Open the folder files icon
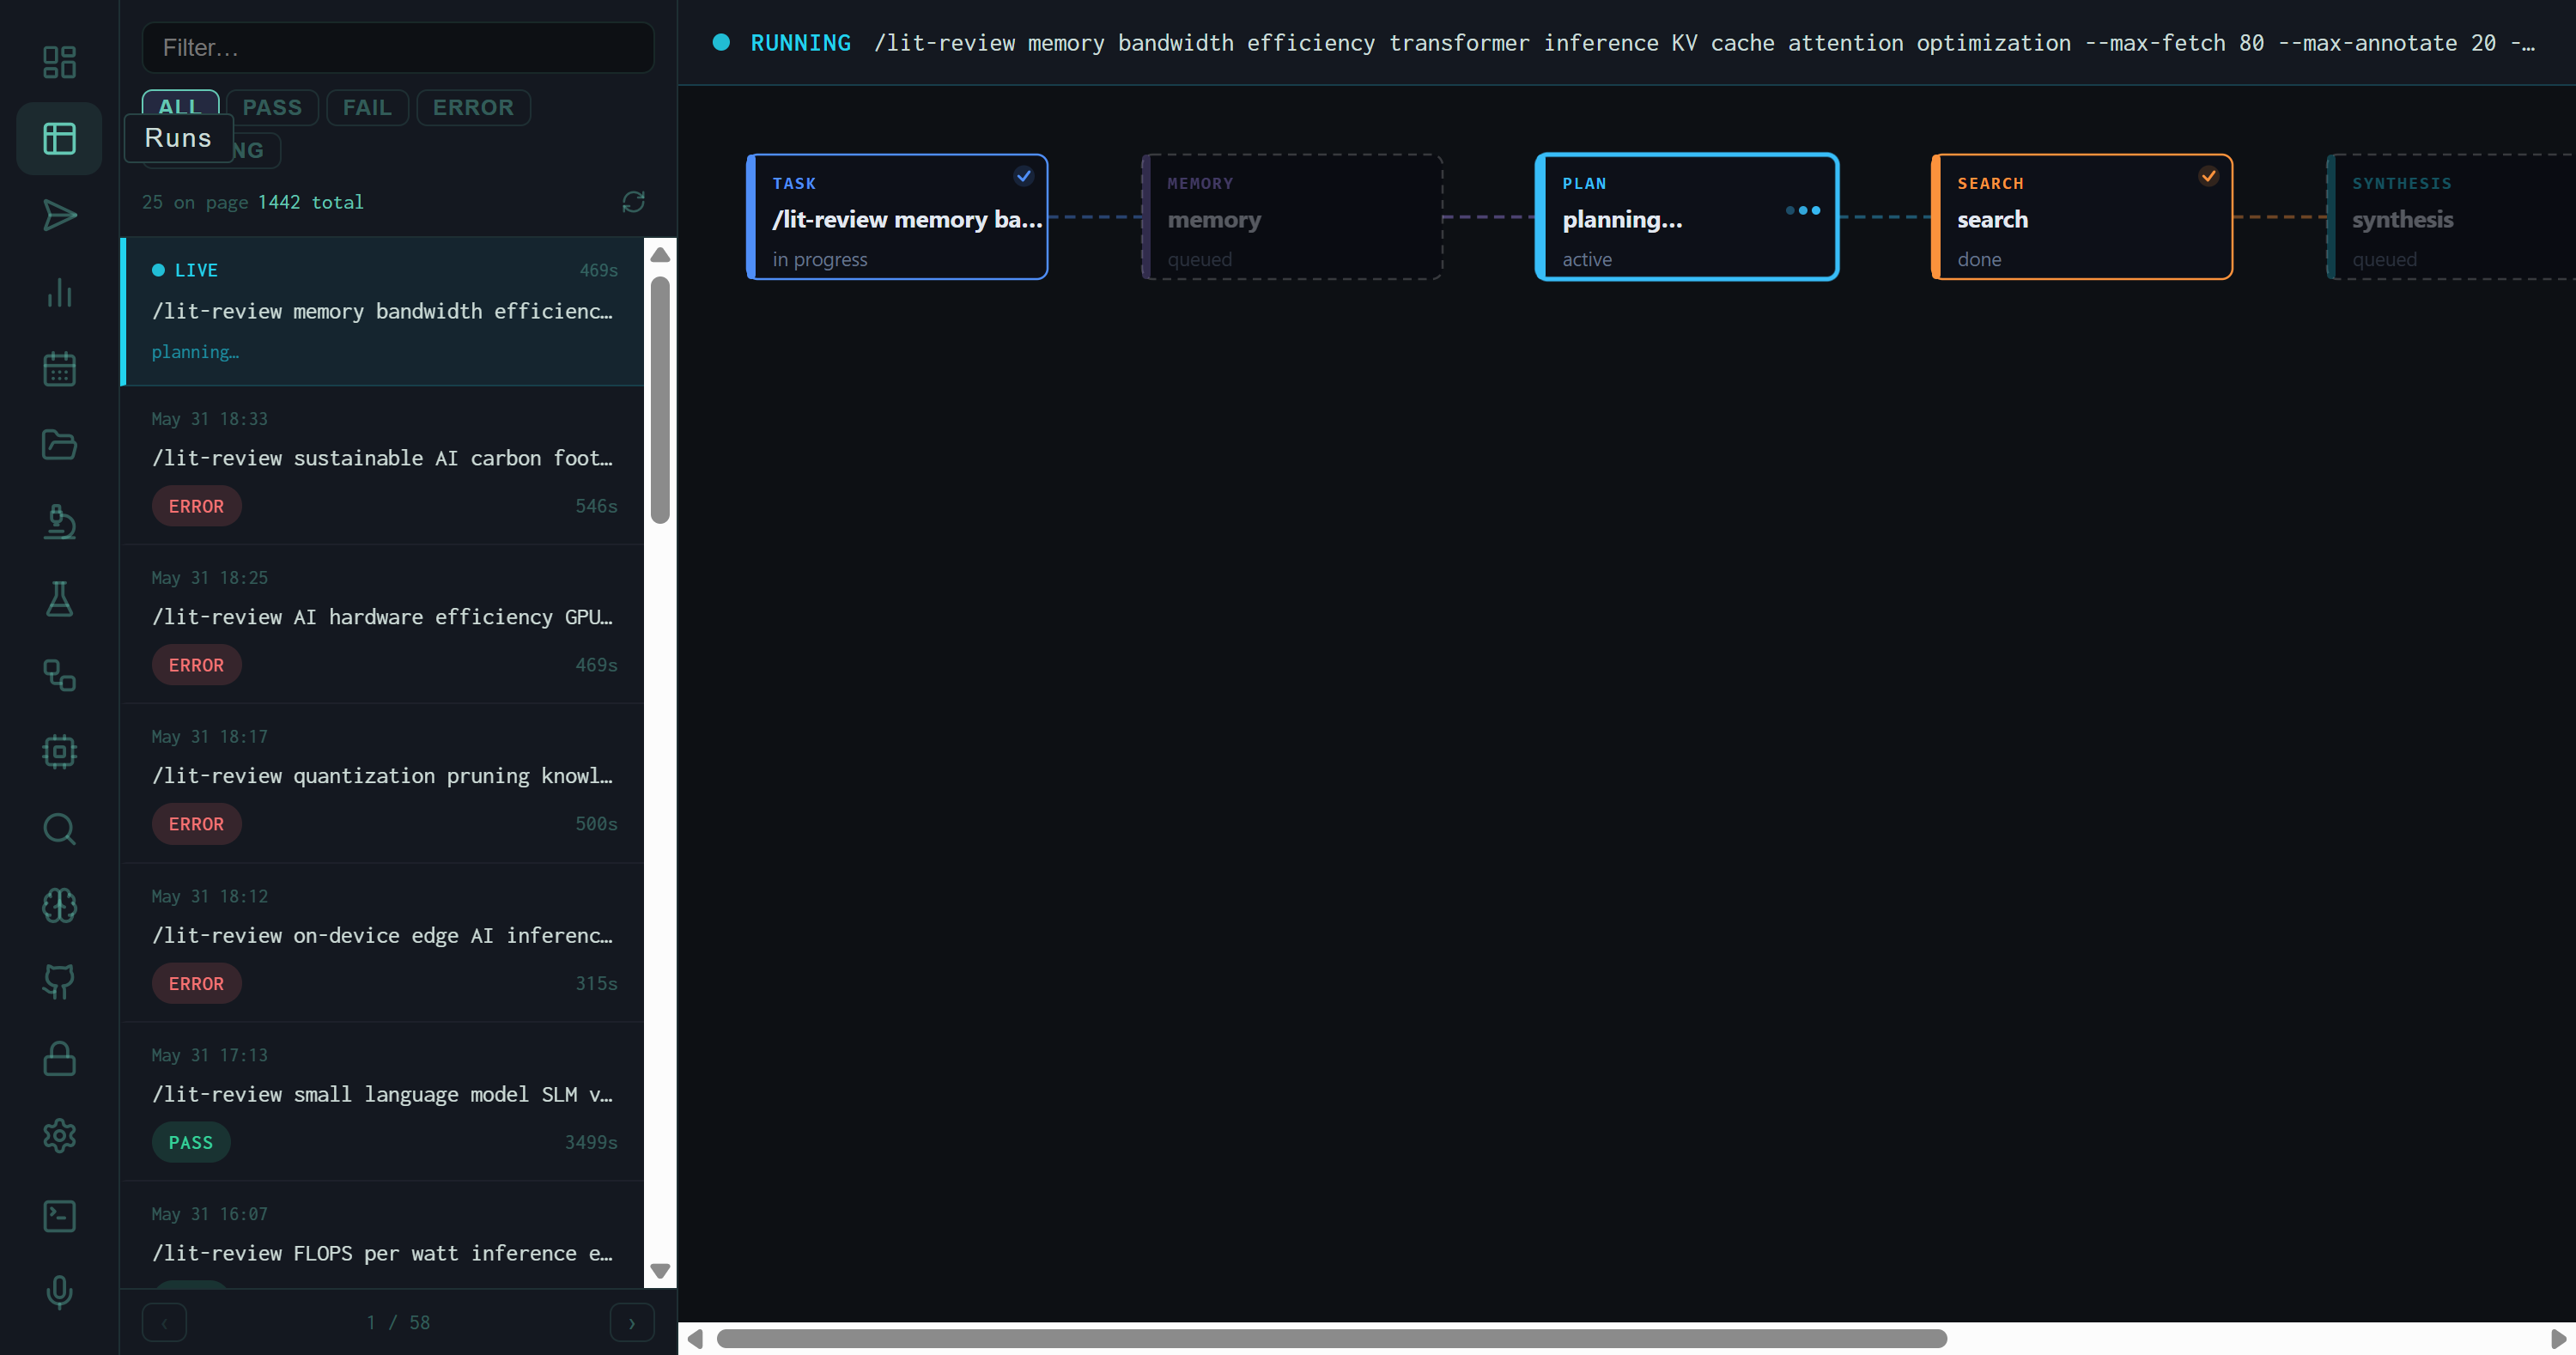The image size is (2576, 1355). 59,445
